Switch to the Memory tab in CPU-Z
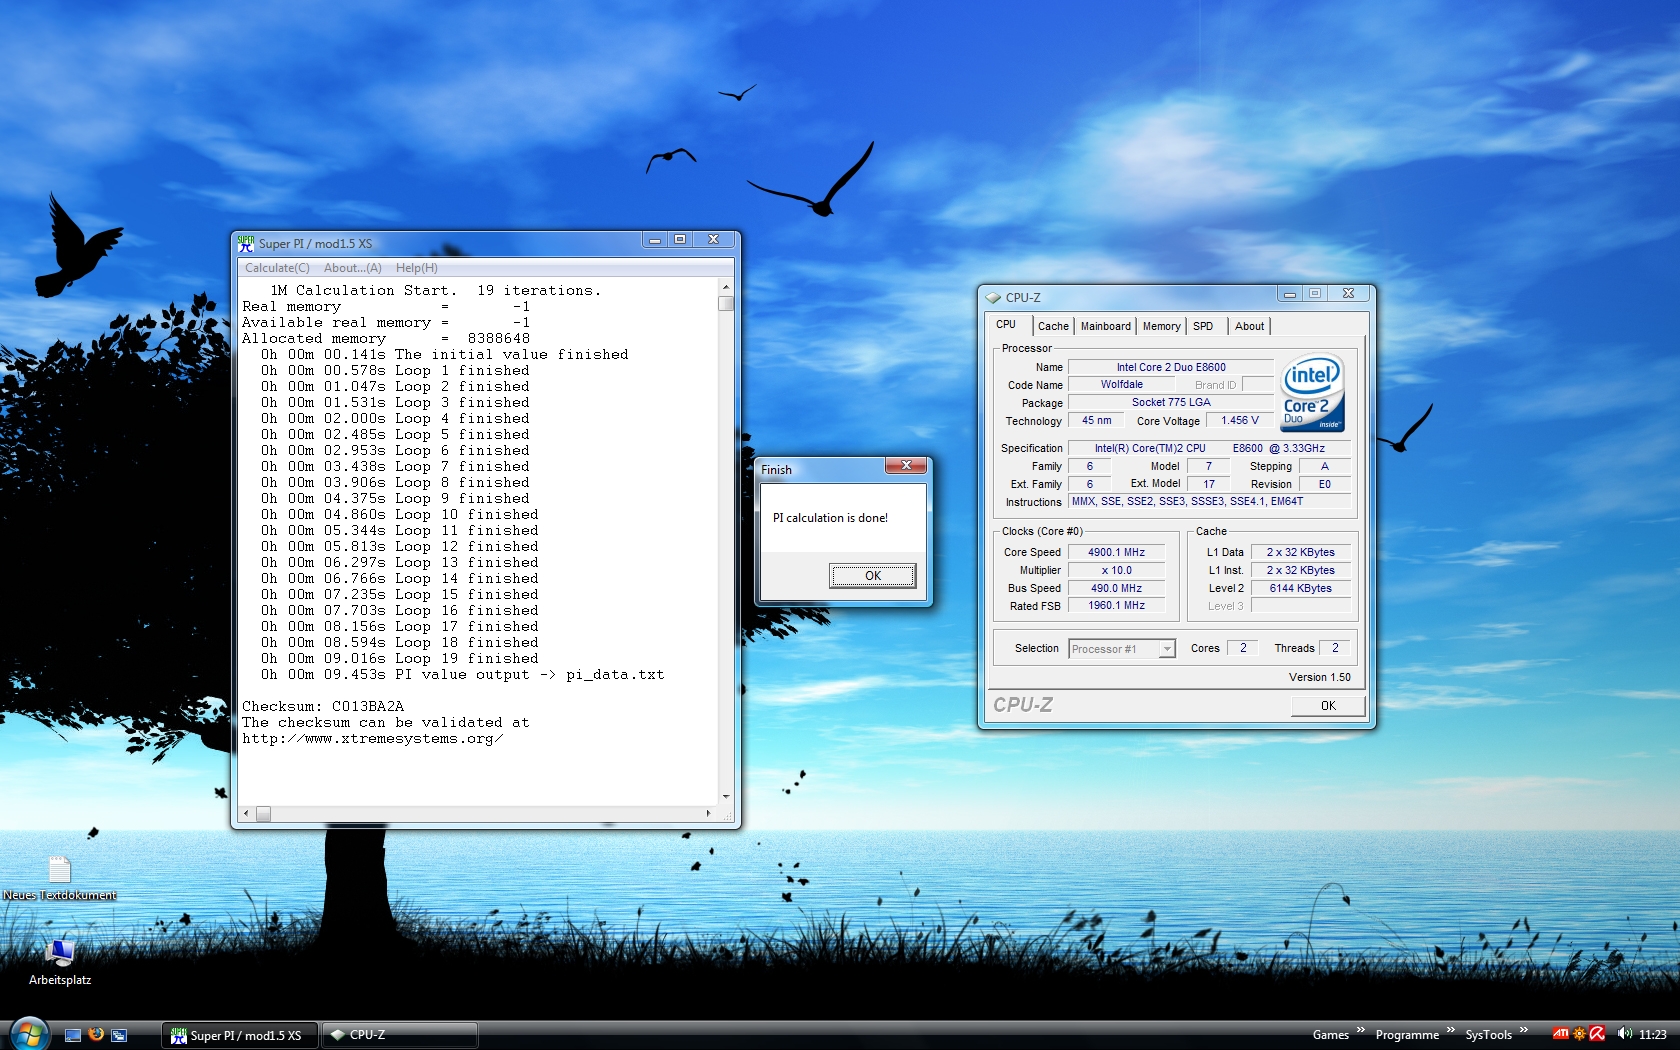The height and width of the screenshot is (1050, 1680). (x=1160, y=326)
